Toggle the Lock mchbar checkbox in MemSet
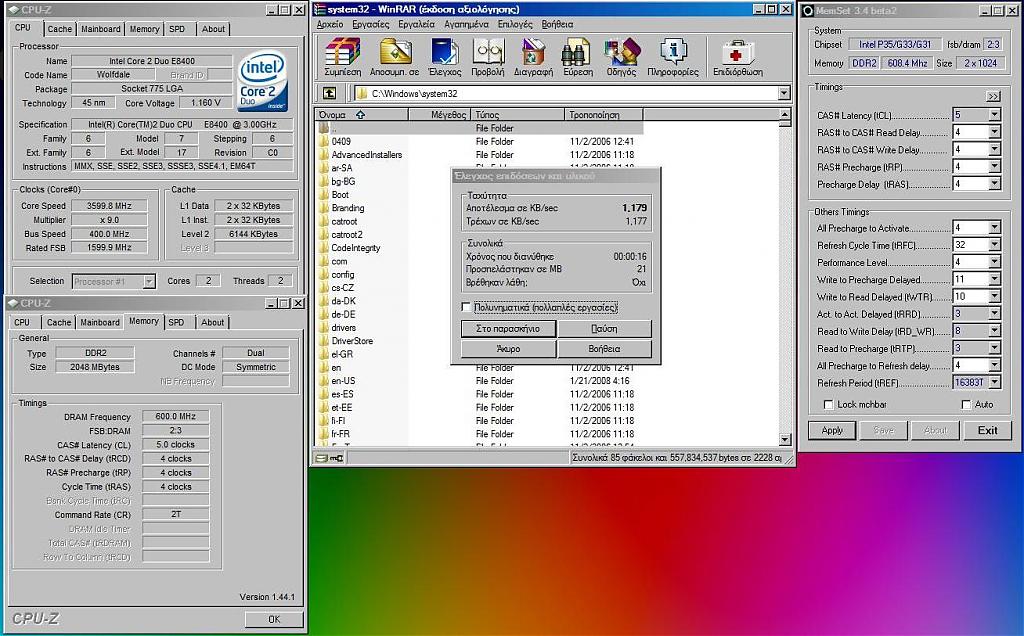 pos(828,405)
